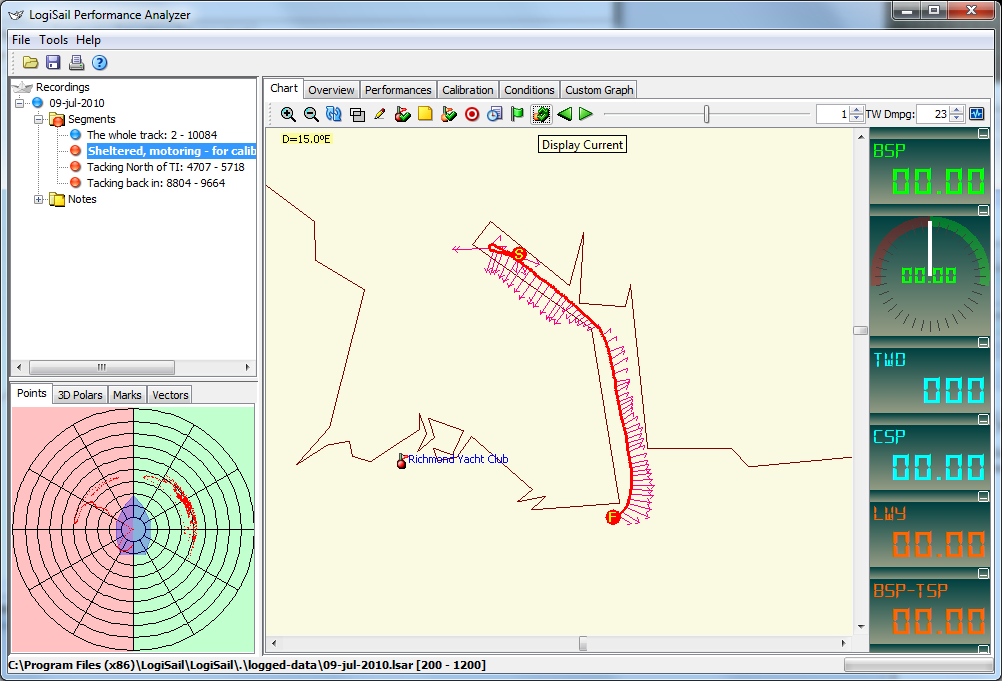
Task: Click the zoom in magnifier icon
Action: tap(288, 114)
